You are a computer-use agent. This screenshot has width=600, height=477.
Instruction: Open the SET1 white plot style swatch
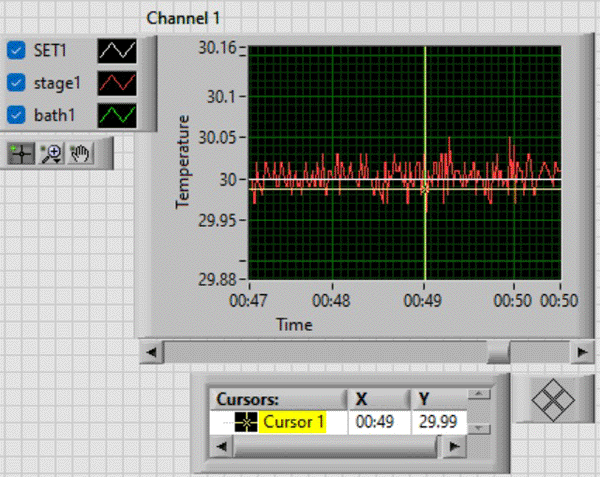[x=117, y=50]
